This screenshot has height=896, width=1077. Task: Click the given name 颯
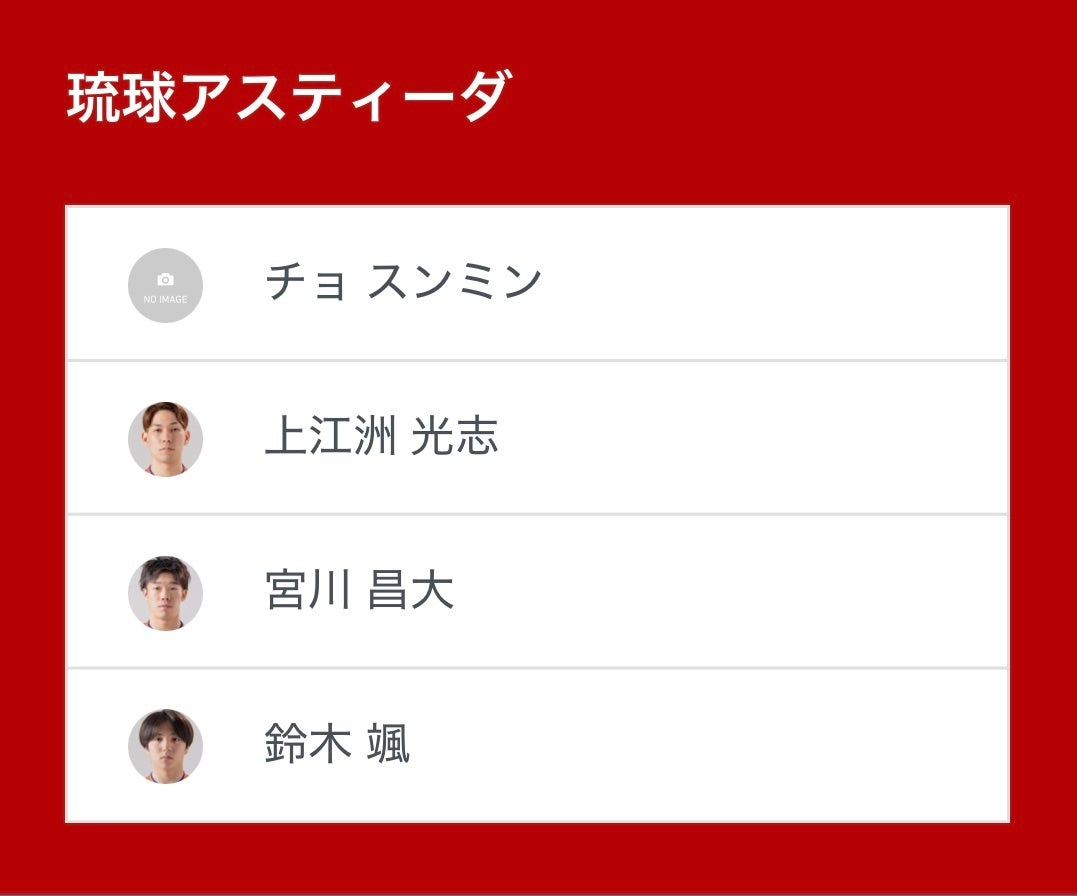click(388, 745)
